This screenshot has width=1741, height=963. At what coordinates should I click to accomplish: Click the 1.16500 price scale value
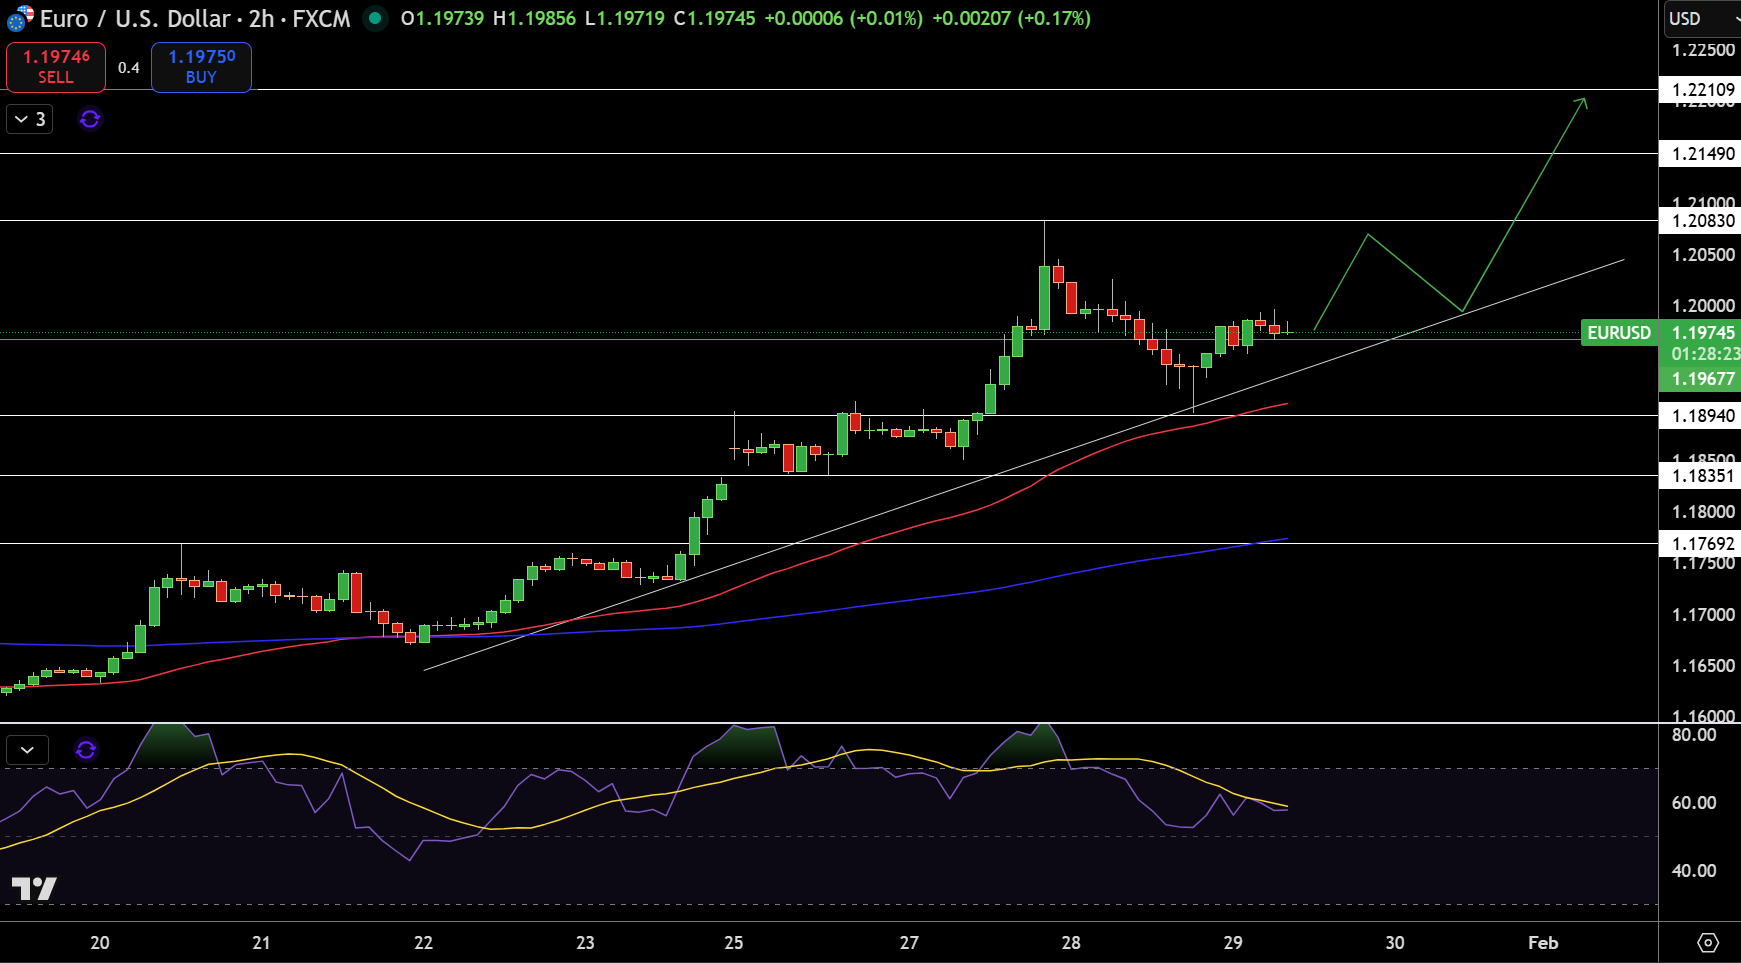click(1704, 666)
